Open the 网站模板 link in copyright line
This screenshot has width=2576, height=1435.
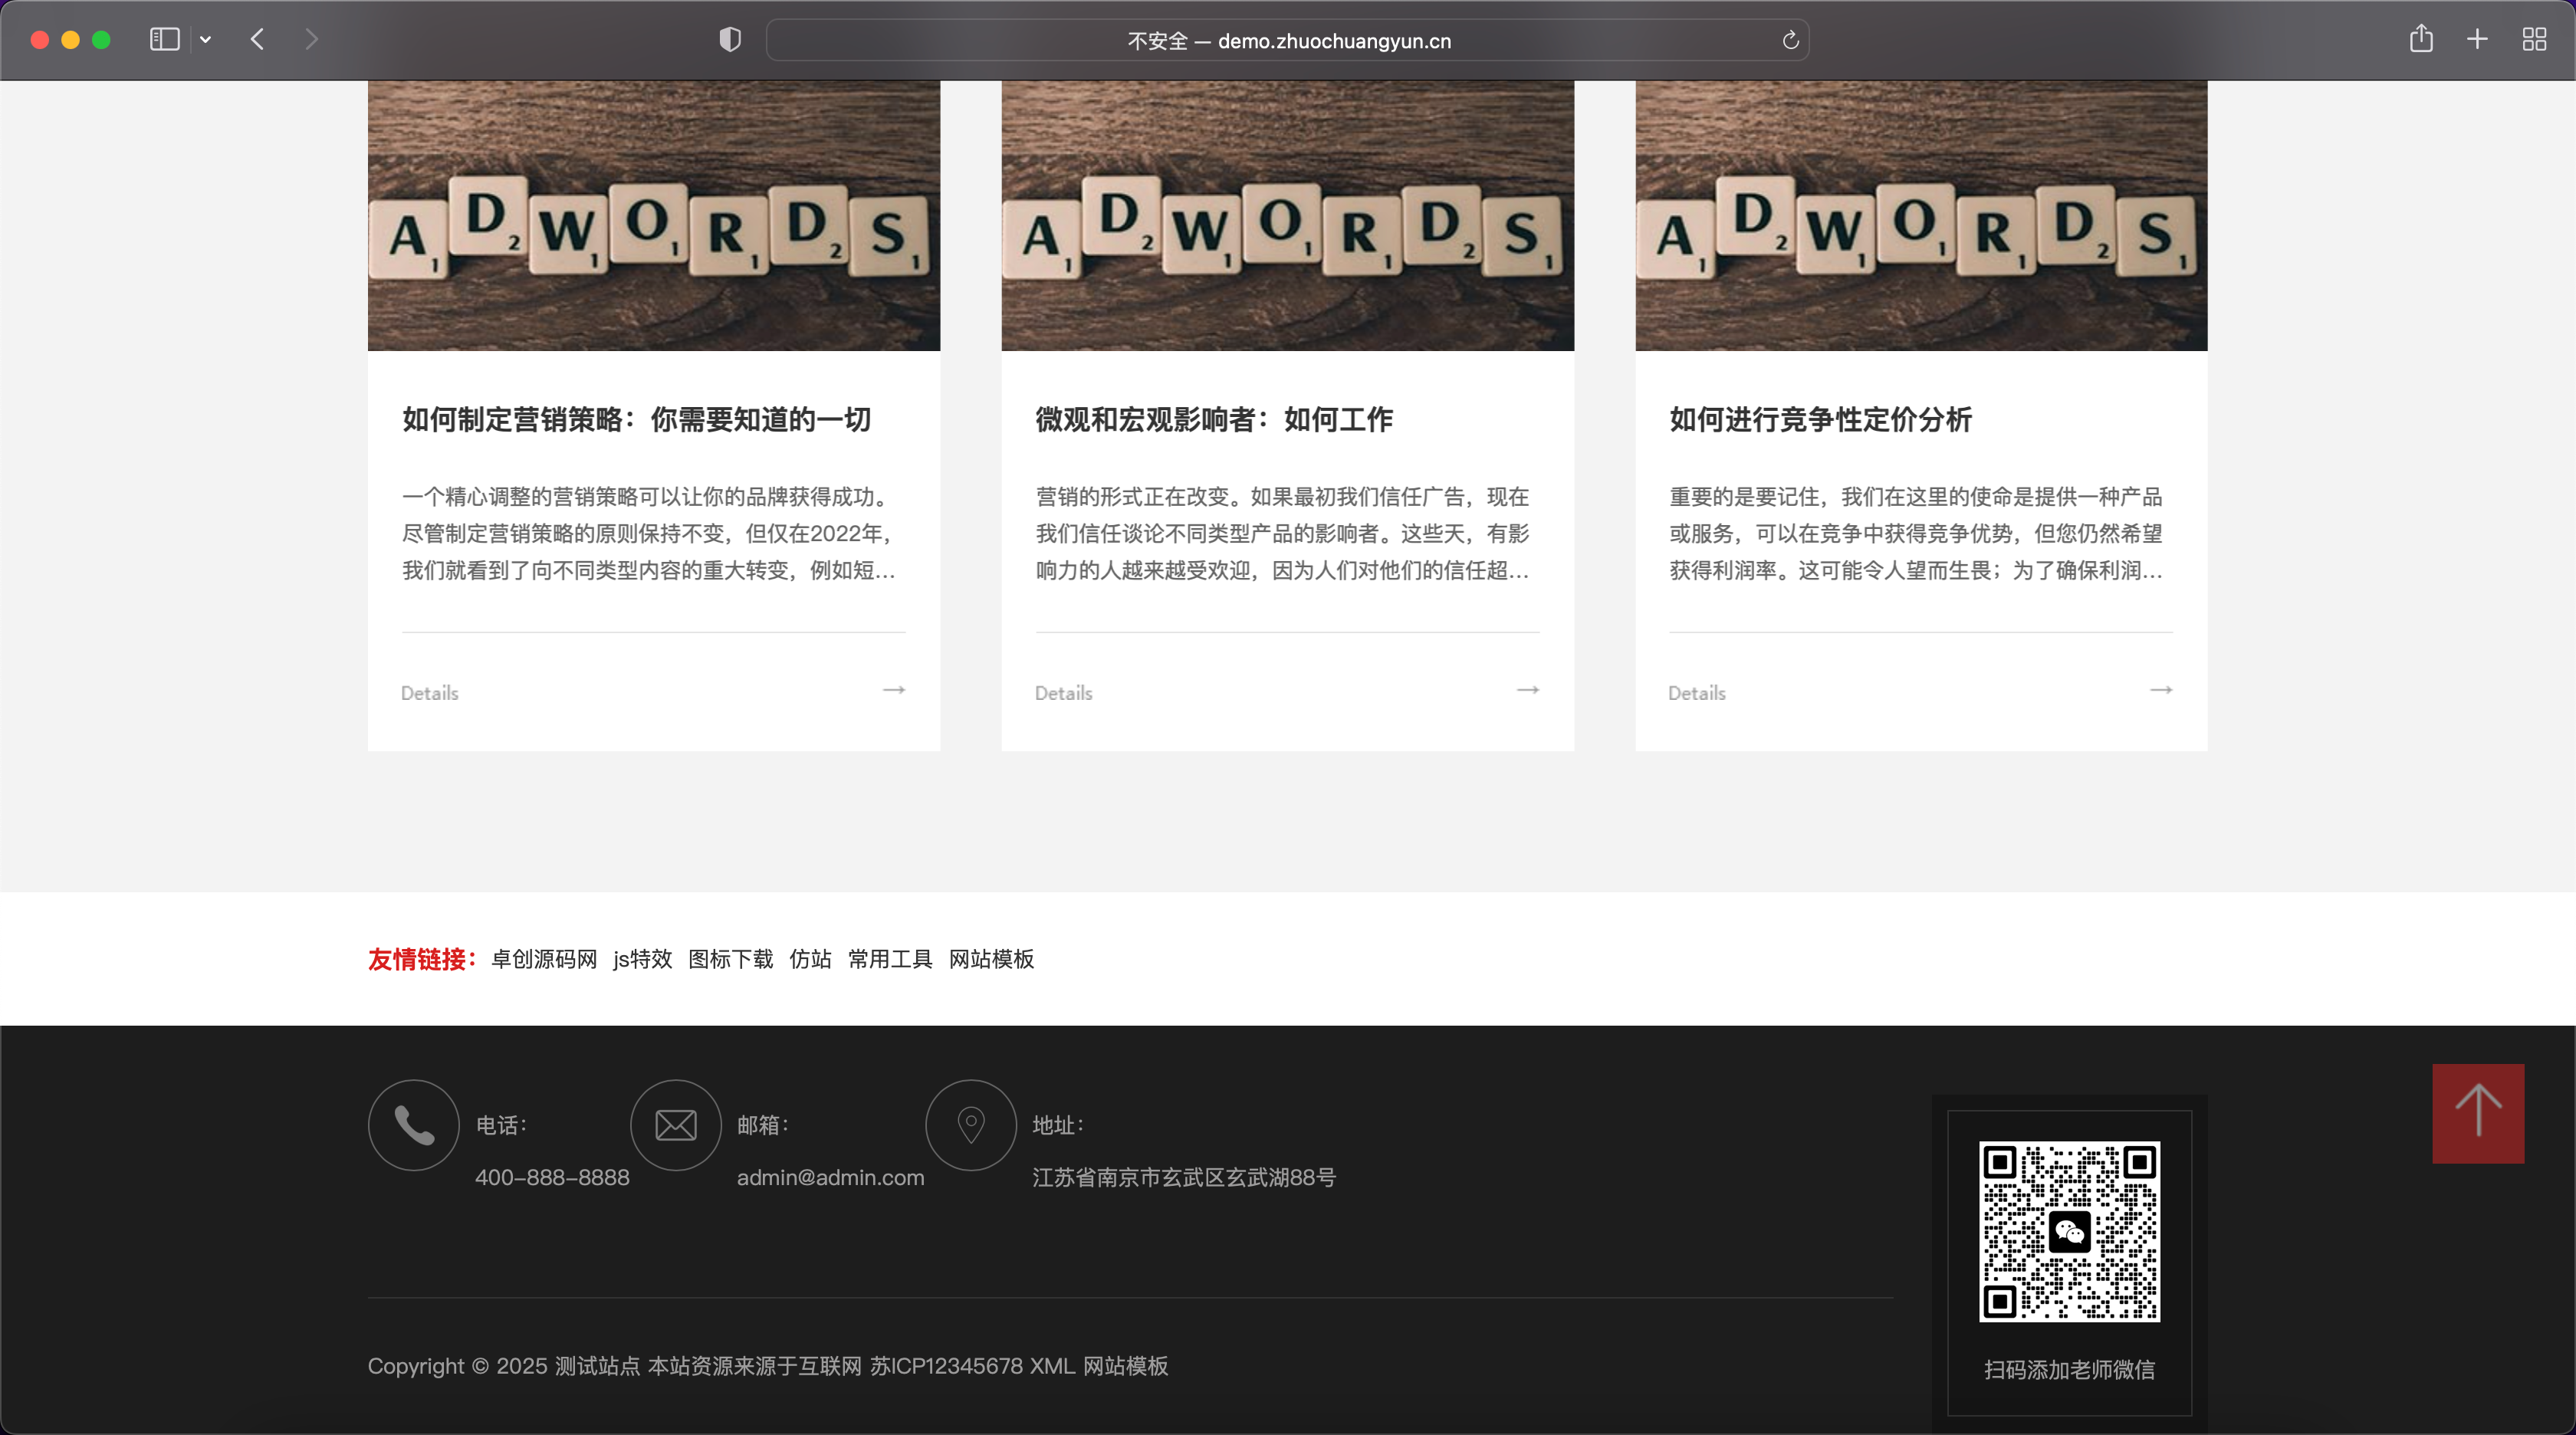(1126, 1366)
